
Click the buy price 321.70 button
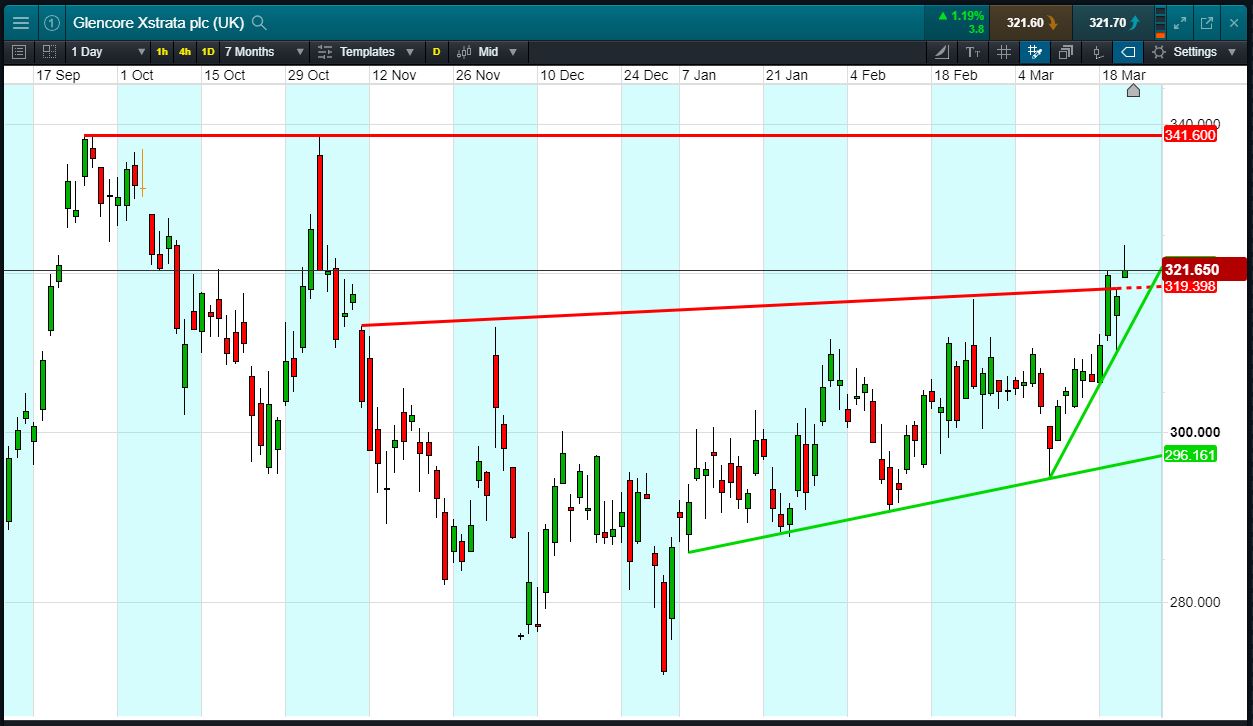[1114, 22]
